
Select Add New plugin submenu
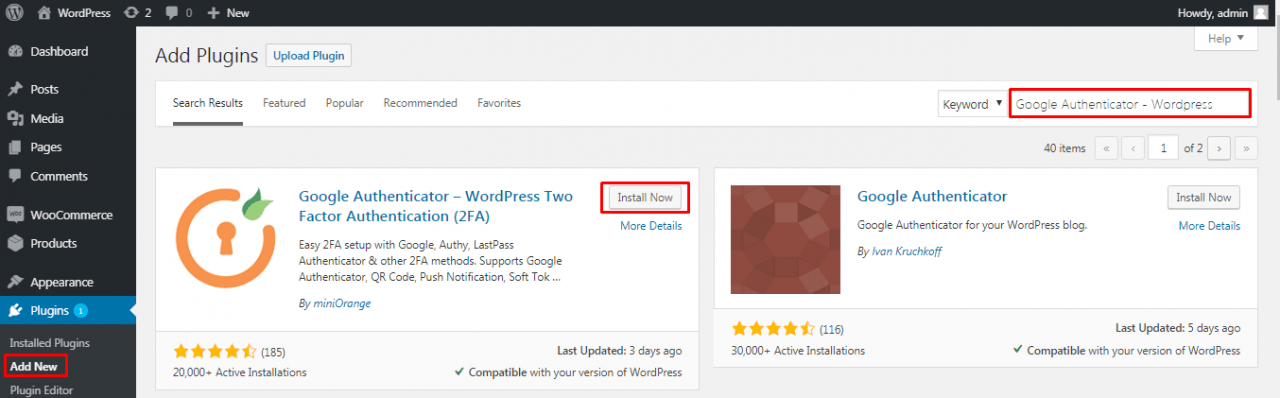point(34,367)
